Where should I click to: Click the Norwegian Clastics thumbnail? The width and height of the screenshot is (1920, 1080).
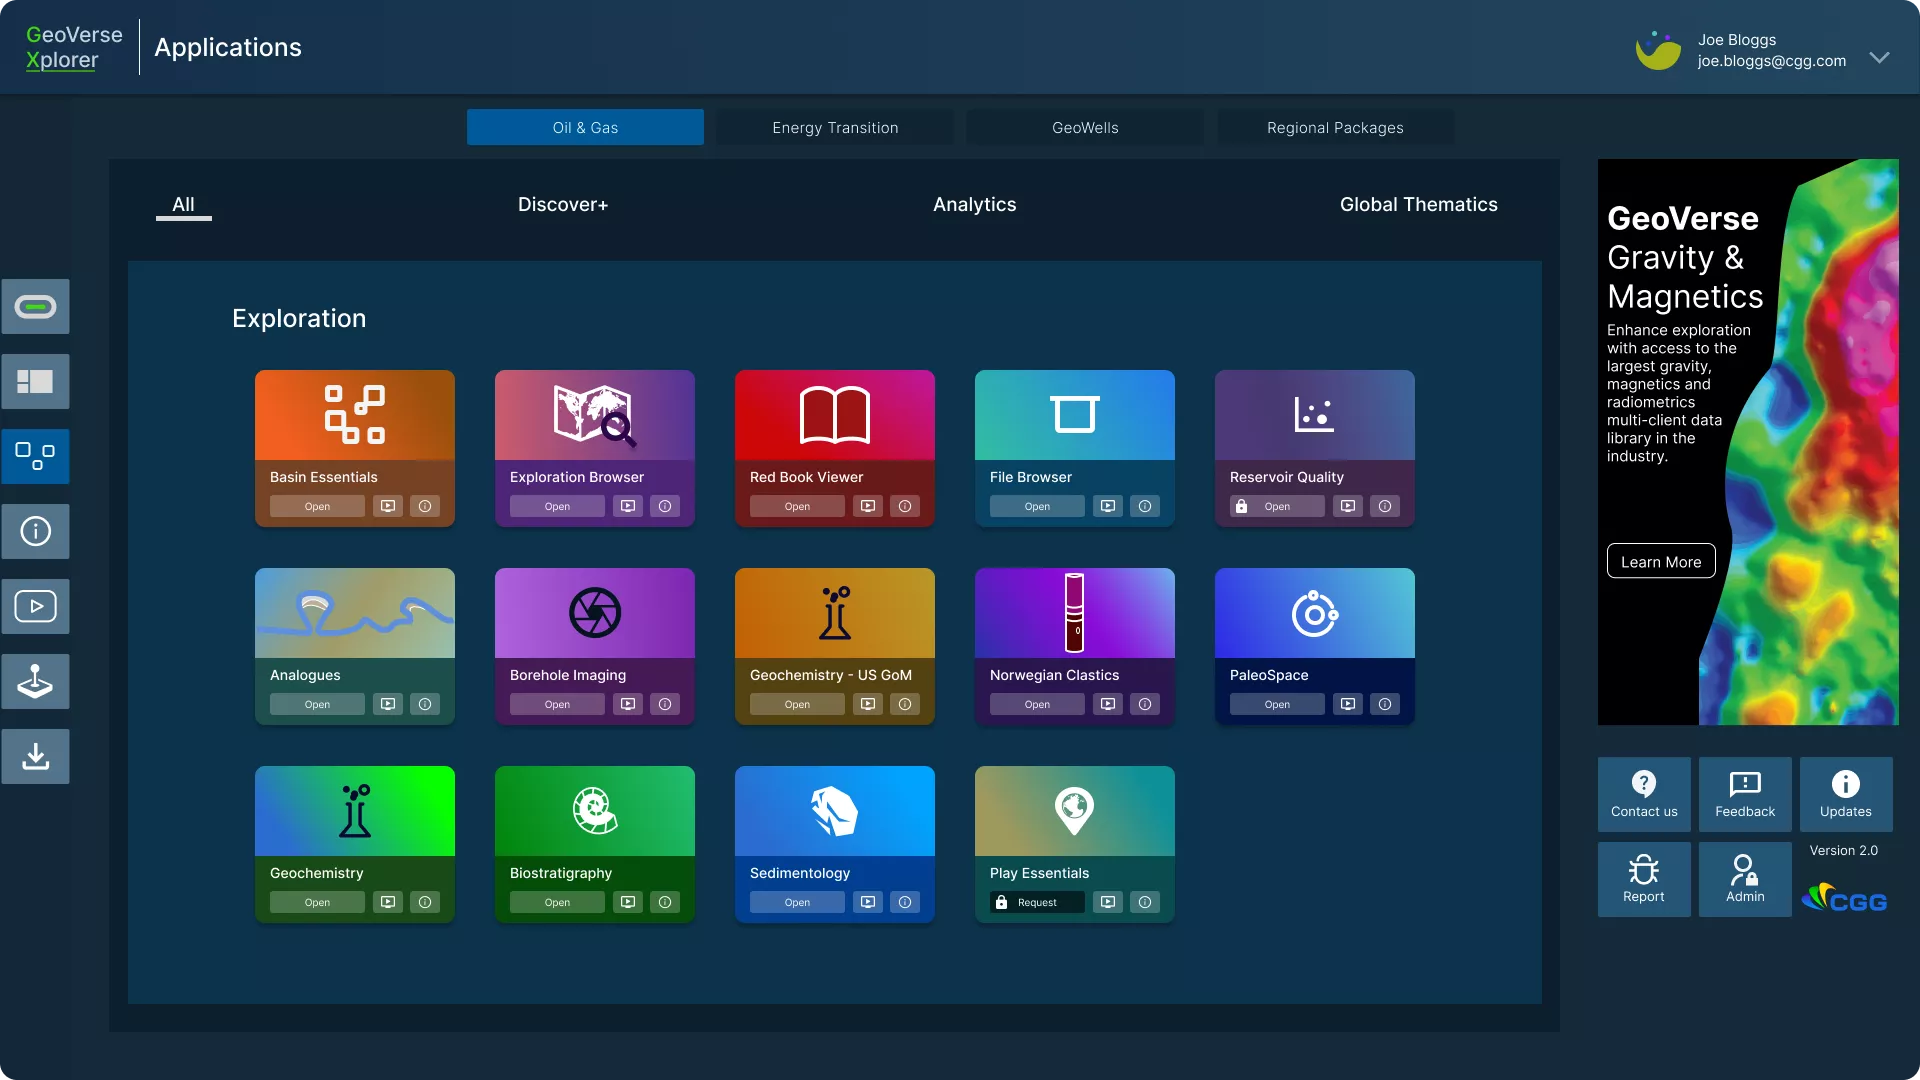coord(1074,613)
